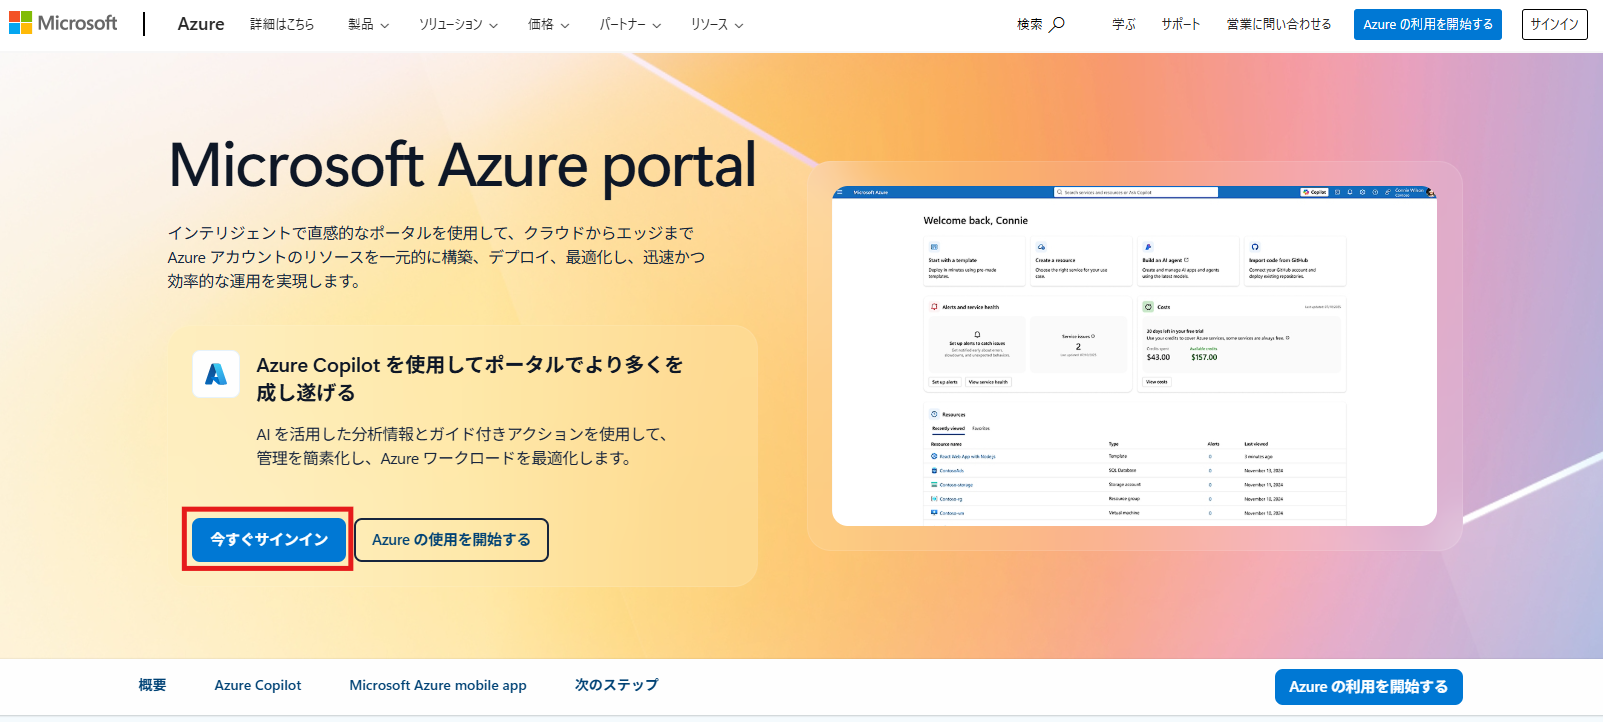Viewport: 1603px width, 722px height.
Task: Click the 学ぶ header link
Action: (1124, 24)
